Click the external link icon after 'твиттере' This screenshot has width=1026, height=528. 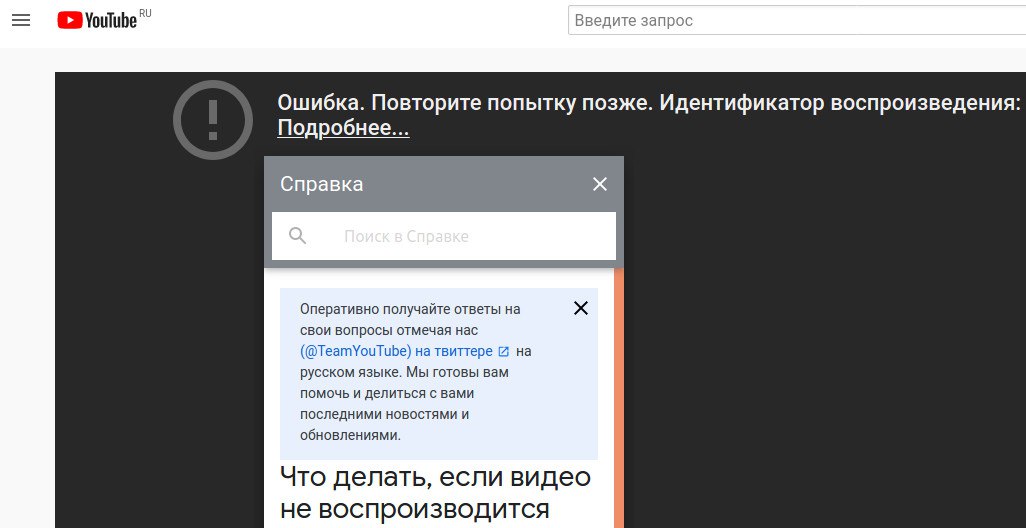pos(503,352)
